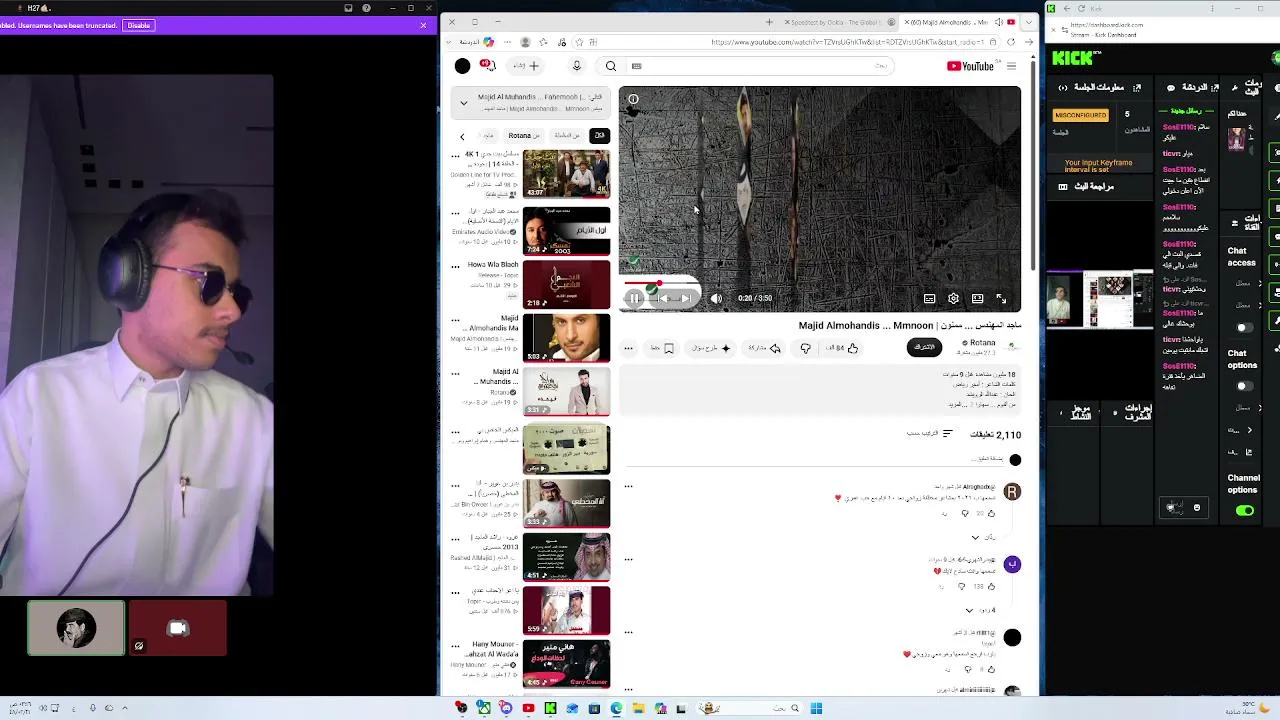Switch player to theater mode
Screen dimensions: 1280x720
pos(977,298)
